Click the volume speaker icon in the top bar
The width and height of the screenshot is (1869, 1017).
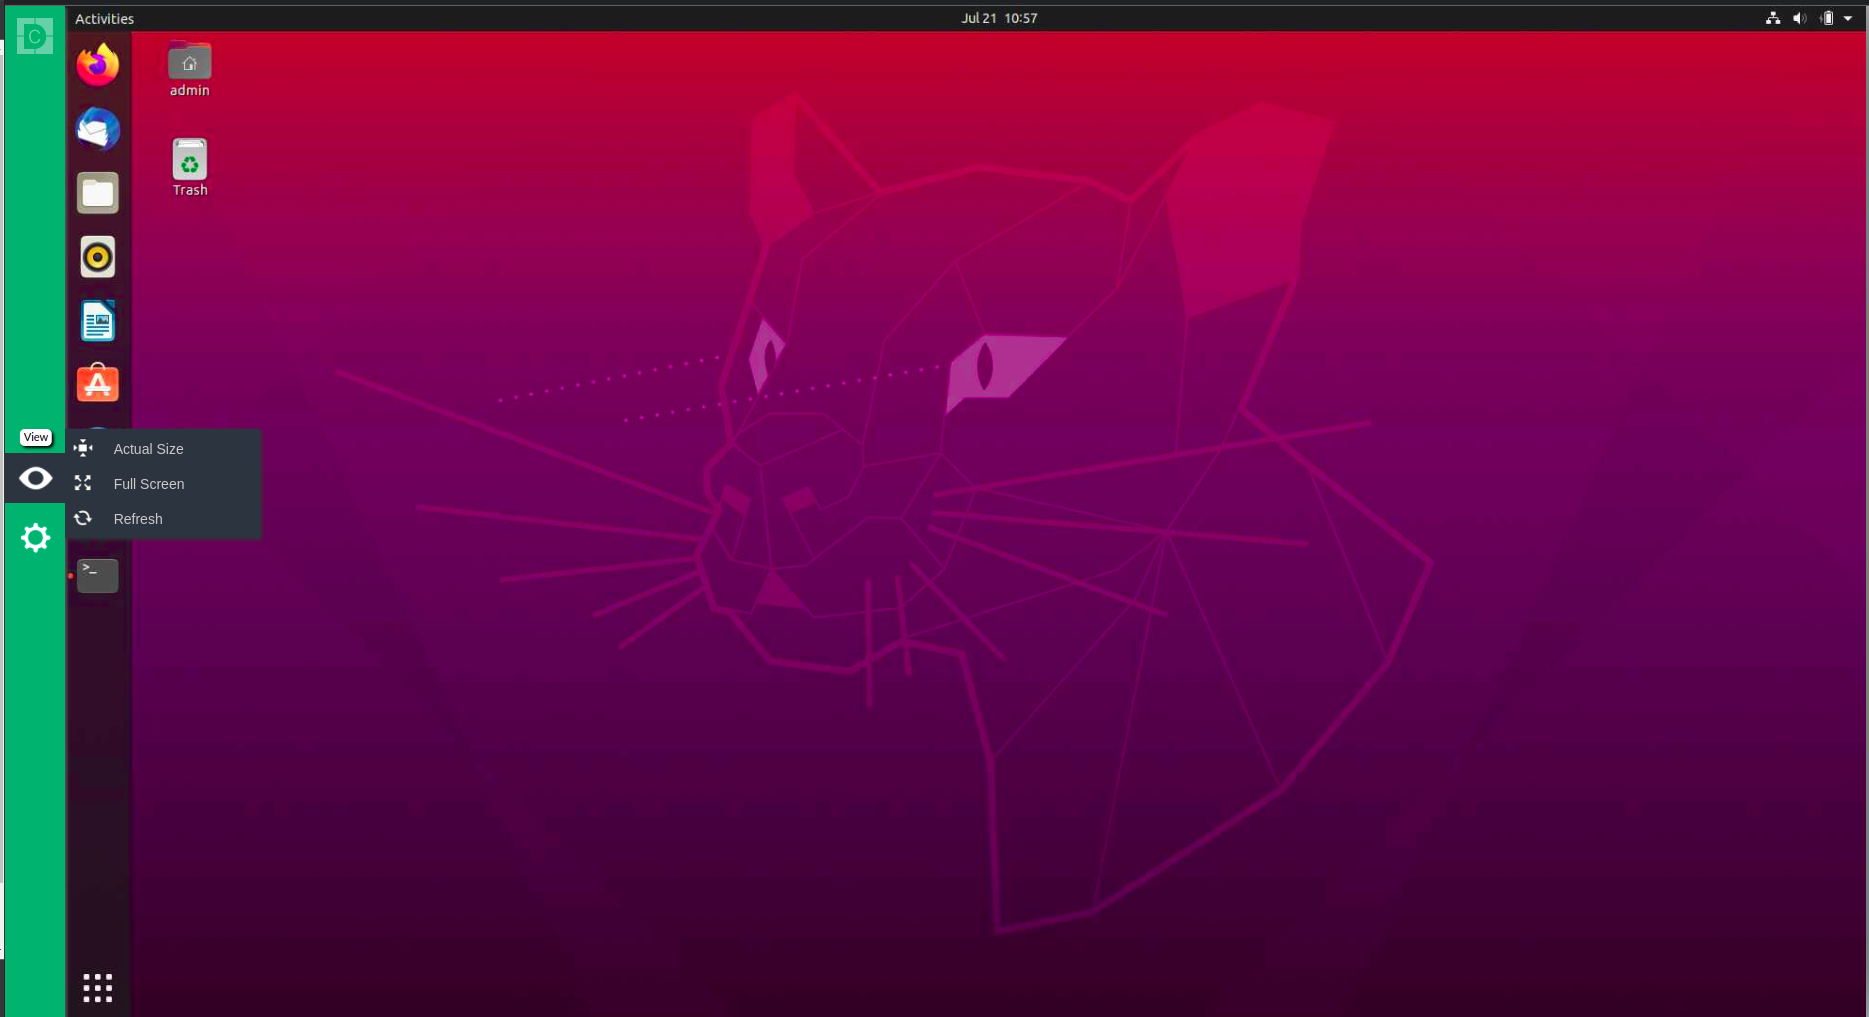point(1799,18)
